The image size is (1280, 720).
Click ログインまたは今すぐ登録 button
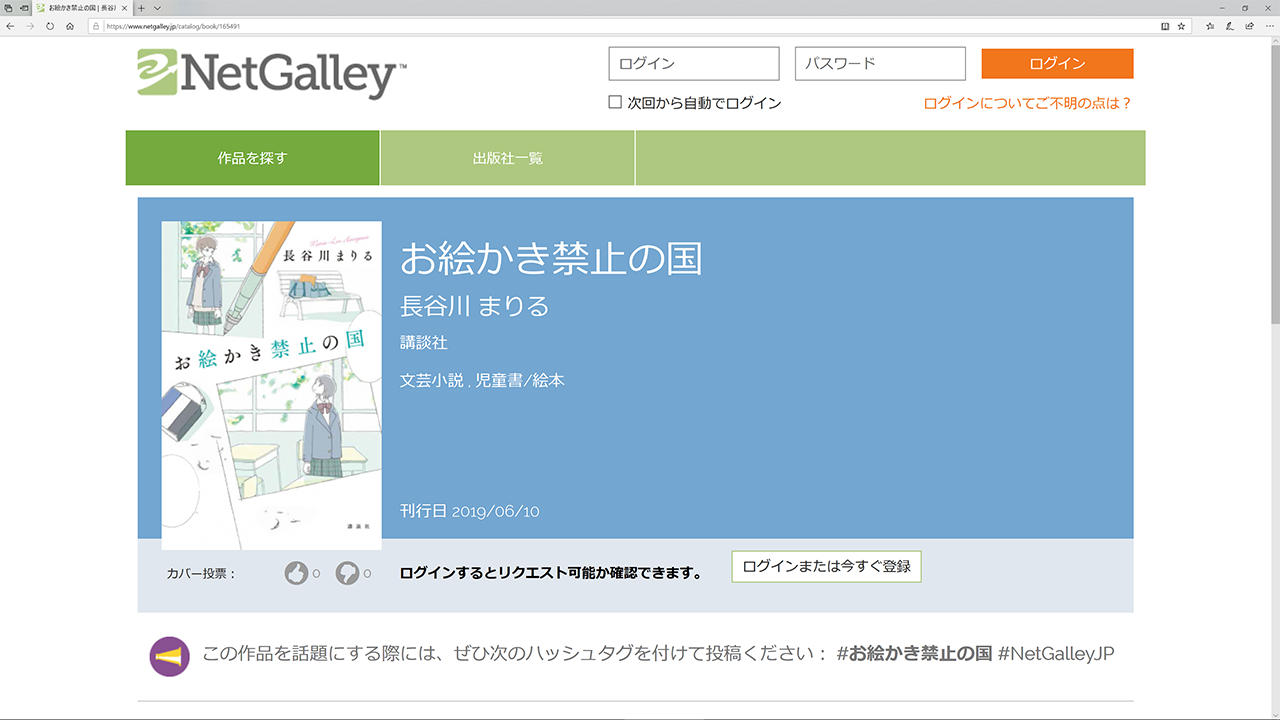tap(826, 566)
